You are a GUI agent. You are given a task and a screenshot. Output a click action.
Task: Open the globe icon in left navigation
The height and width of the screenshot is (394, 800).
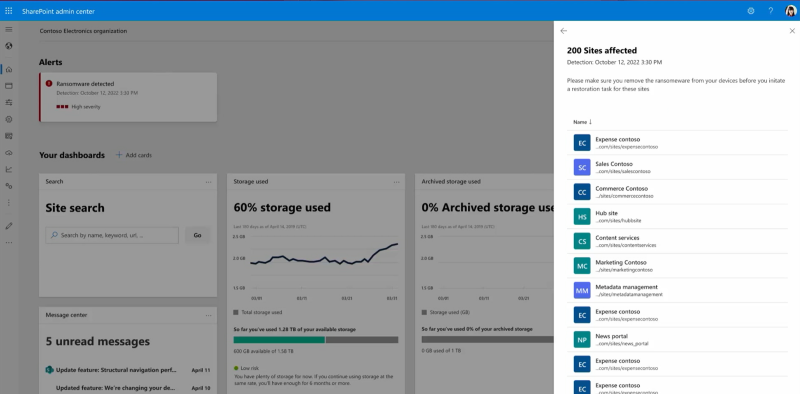tap(9, 46)
